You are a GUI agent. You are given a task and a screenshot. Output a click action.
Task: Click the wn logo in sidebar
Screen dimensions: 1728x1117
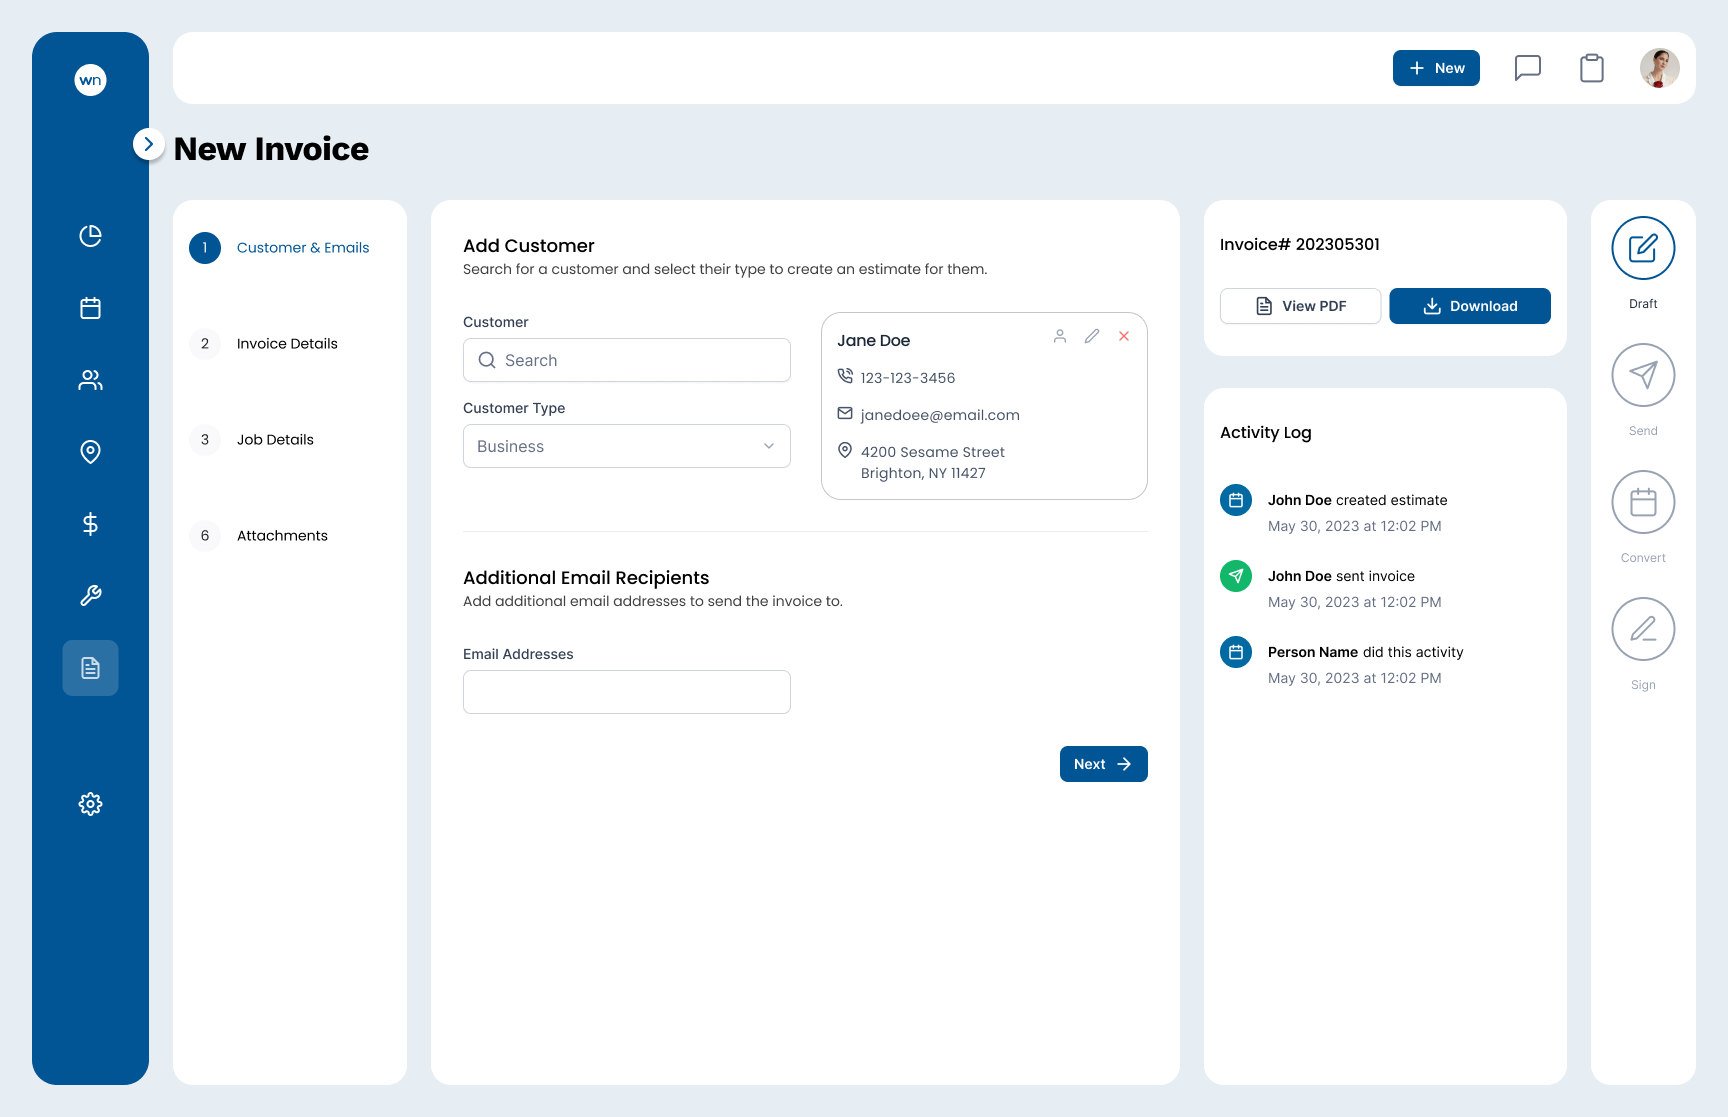click(90, 80)
